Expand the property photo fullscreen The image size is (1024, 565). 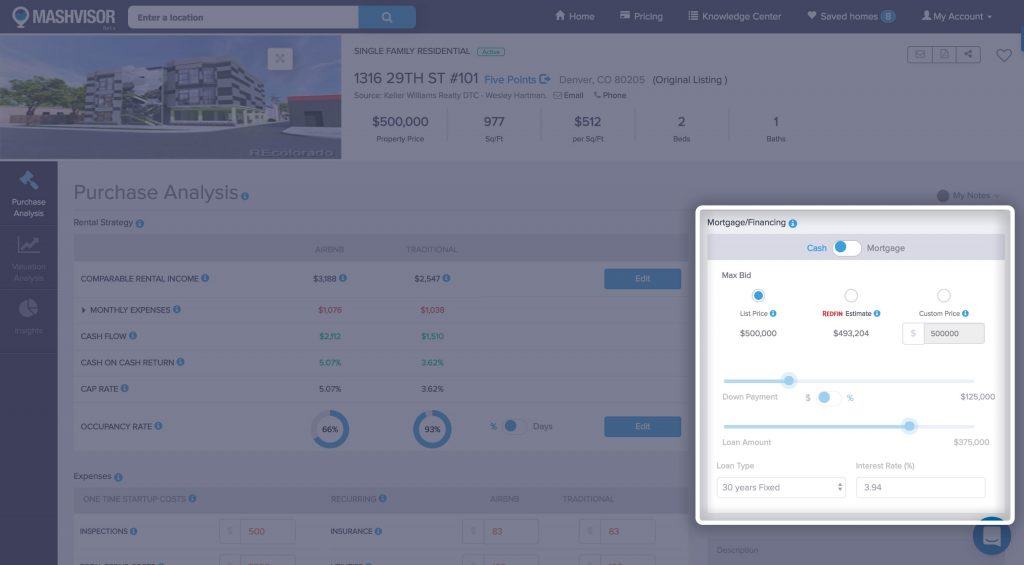coord(280,59)
